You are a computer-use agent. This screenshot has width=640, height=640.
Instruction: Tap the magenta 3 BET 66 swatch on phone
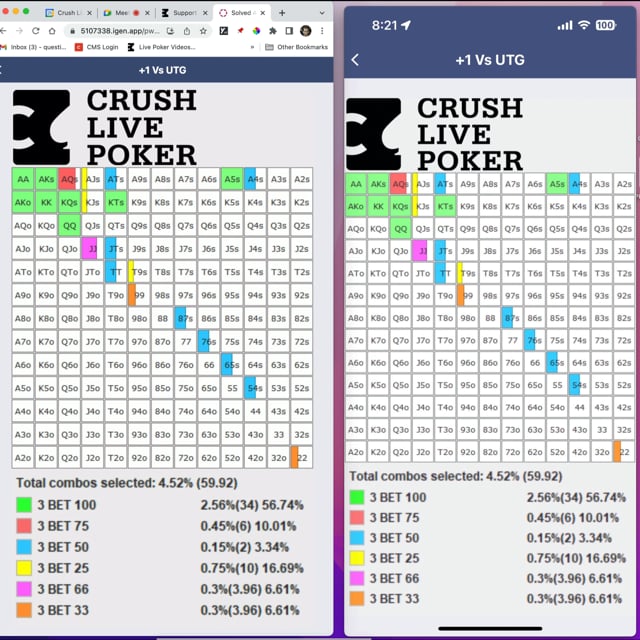point(357,578)
